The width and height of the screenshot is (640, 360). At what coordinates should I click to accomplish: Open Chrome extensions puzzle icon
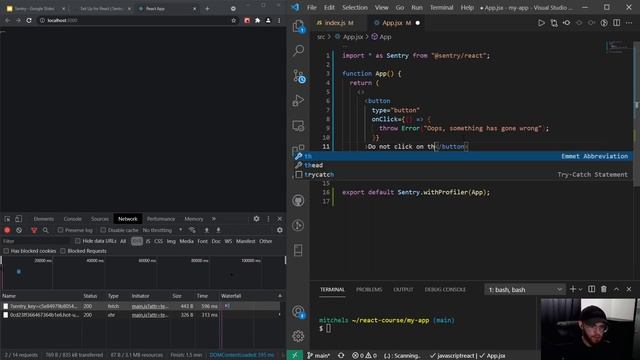click(258, 20)
